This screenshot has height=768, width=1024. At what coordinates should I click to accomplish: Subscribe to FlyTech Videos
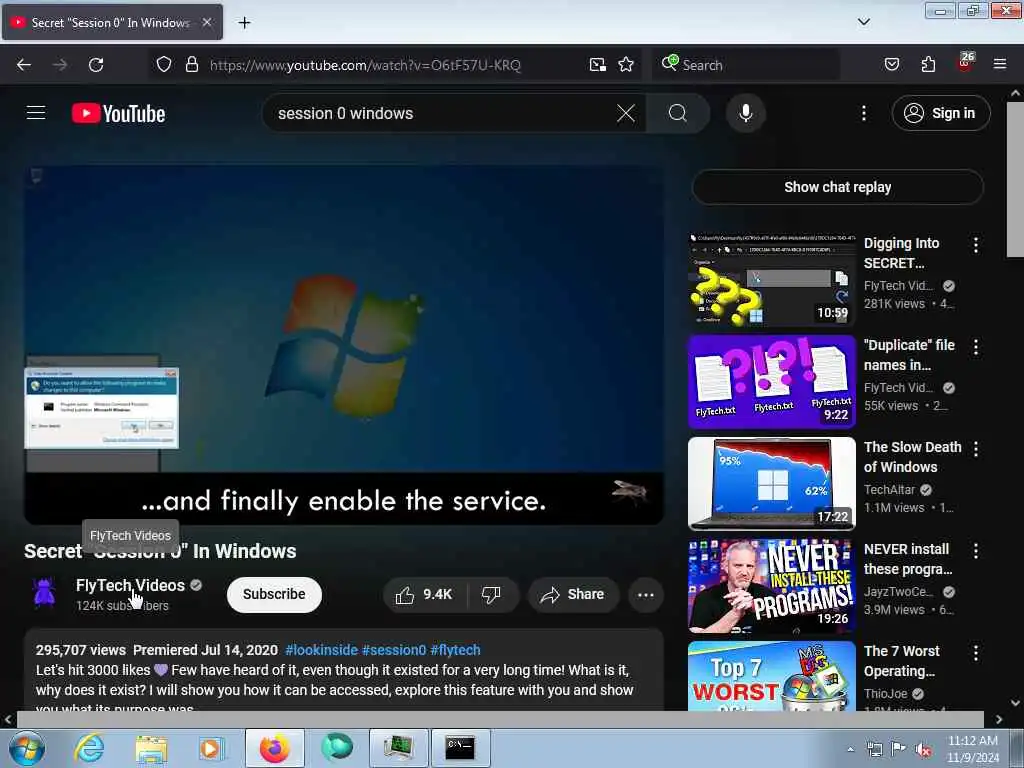pos(274,594)
